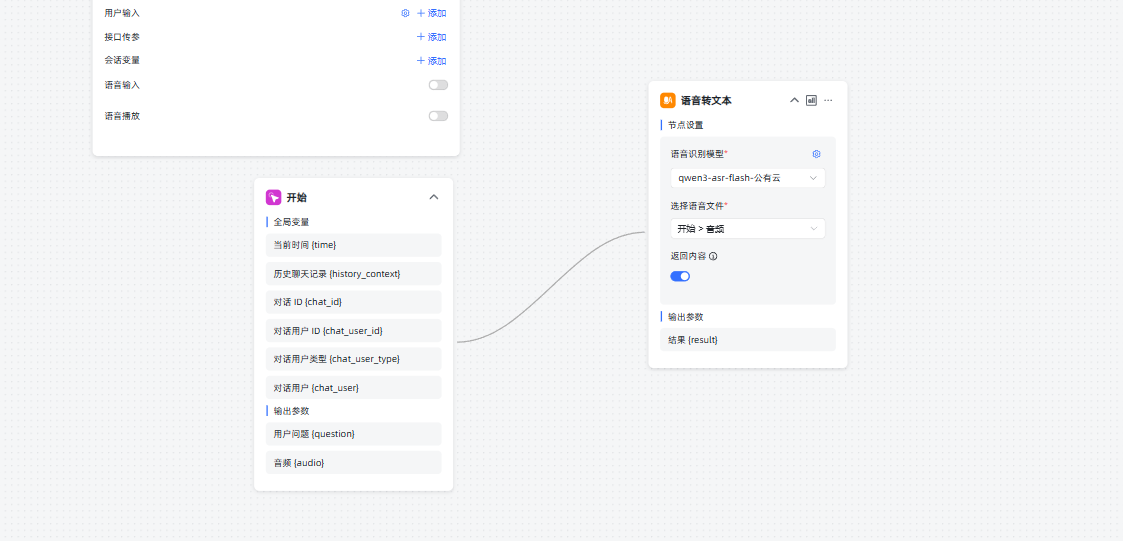The image size is (1123, 541).
Task: Click the chart icon in 语音转文本 header
Action: pyautogui.click(x=811, y=100)
